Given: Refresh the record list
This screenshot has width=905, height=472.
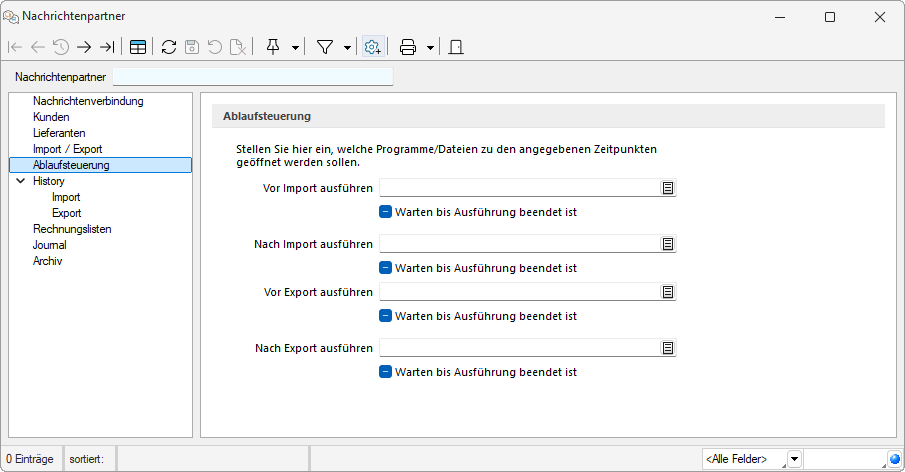Looking at the screenshot, I should click(169, 47).
